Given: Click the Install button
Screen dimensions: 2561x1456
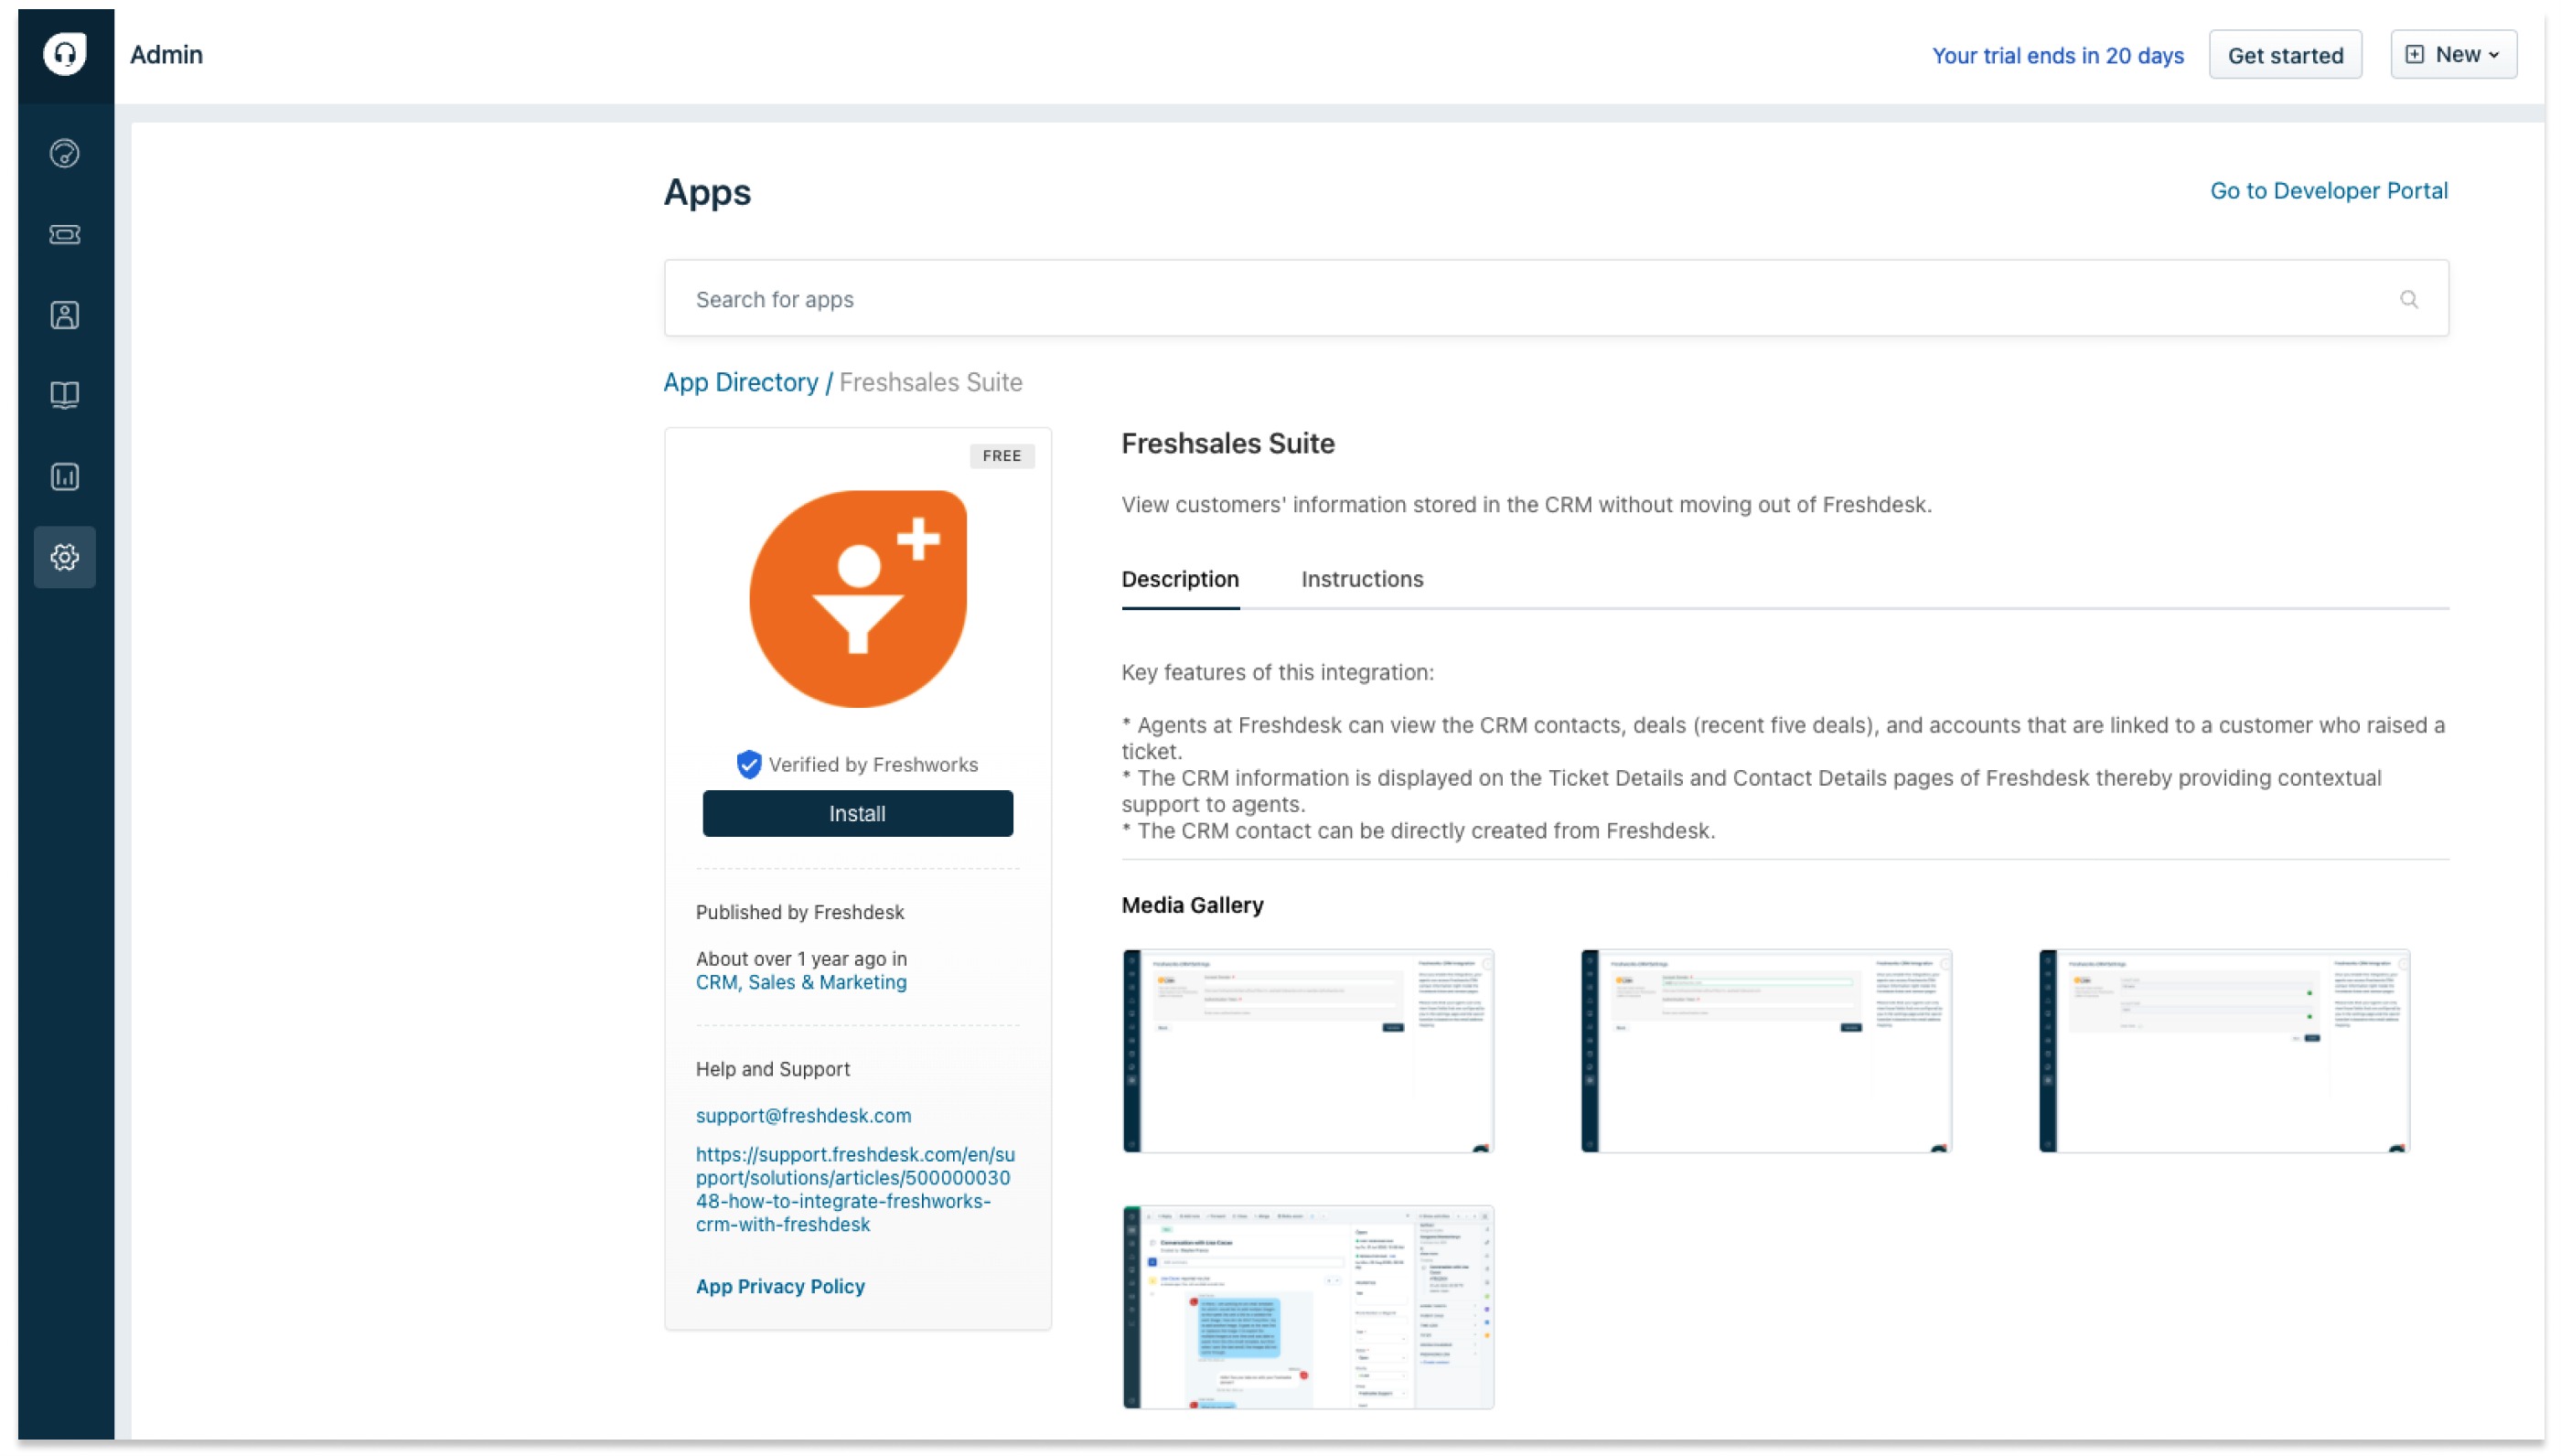Looking at the screenshot, I should (x=858, y=813).
